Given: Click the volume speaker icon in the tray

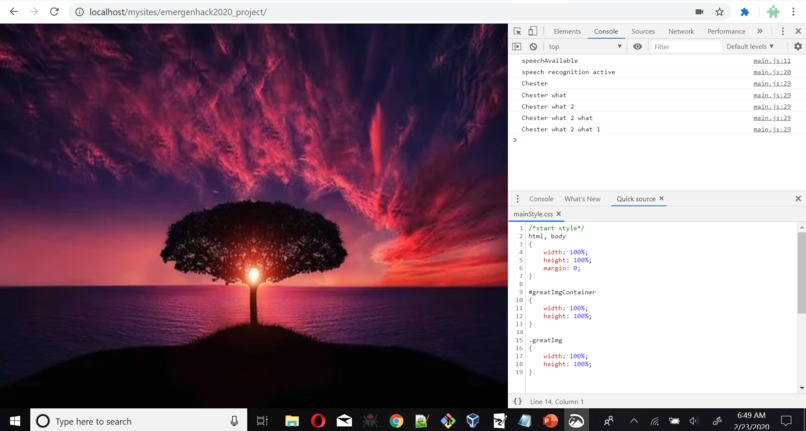Looking at the screenshot, I should click(694, 421).
